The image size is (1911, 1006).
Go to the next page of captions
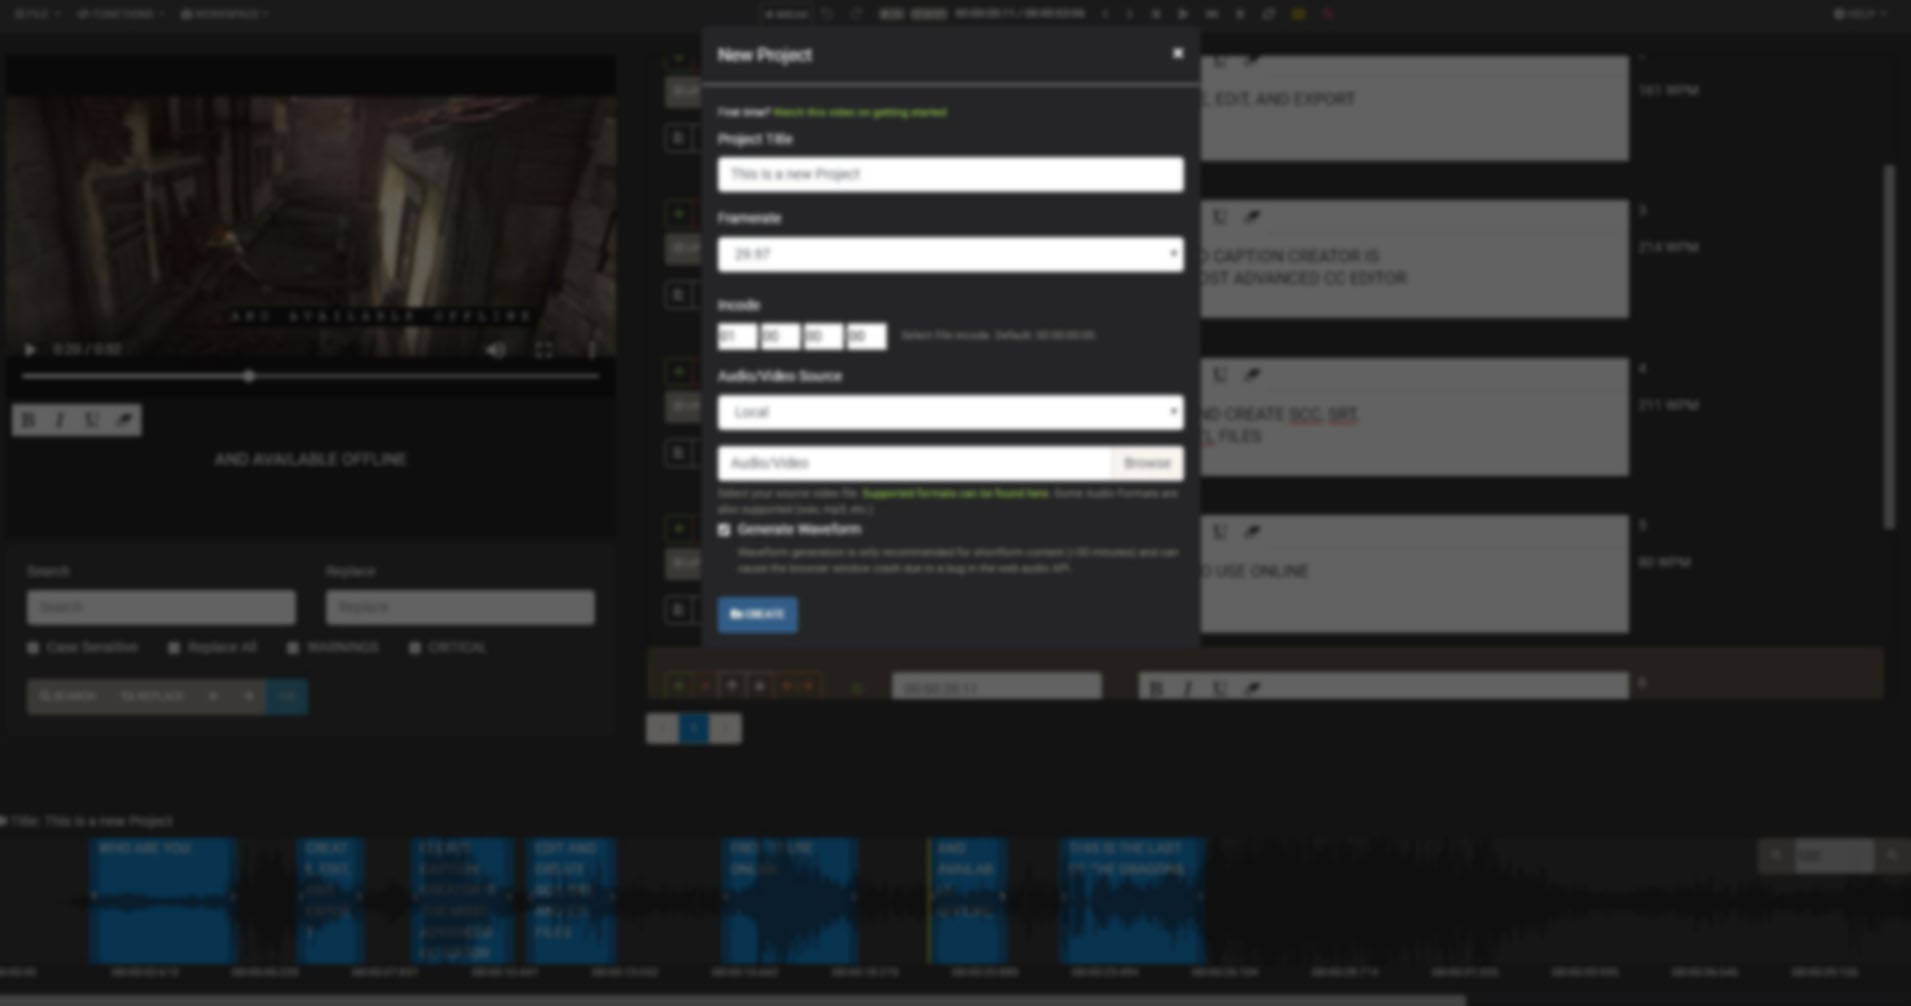(726, 728)
